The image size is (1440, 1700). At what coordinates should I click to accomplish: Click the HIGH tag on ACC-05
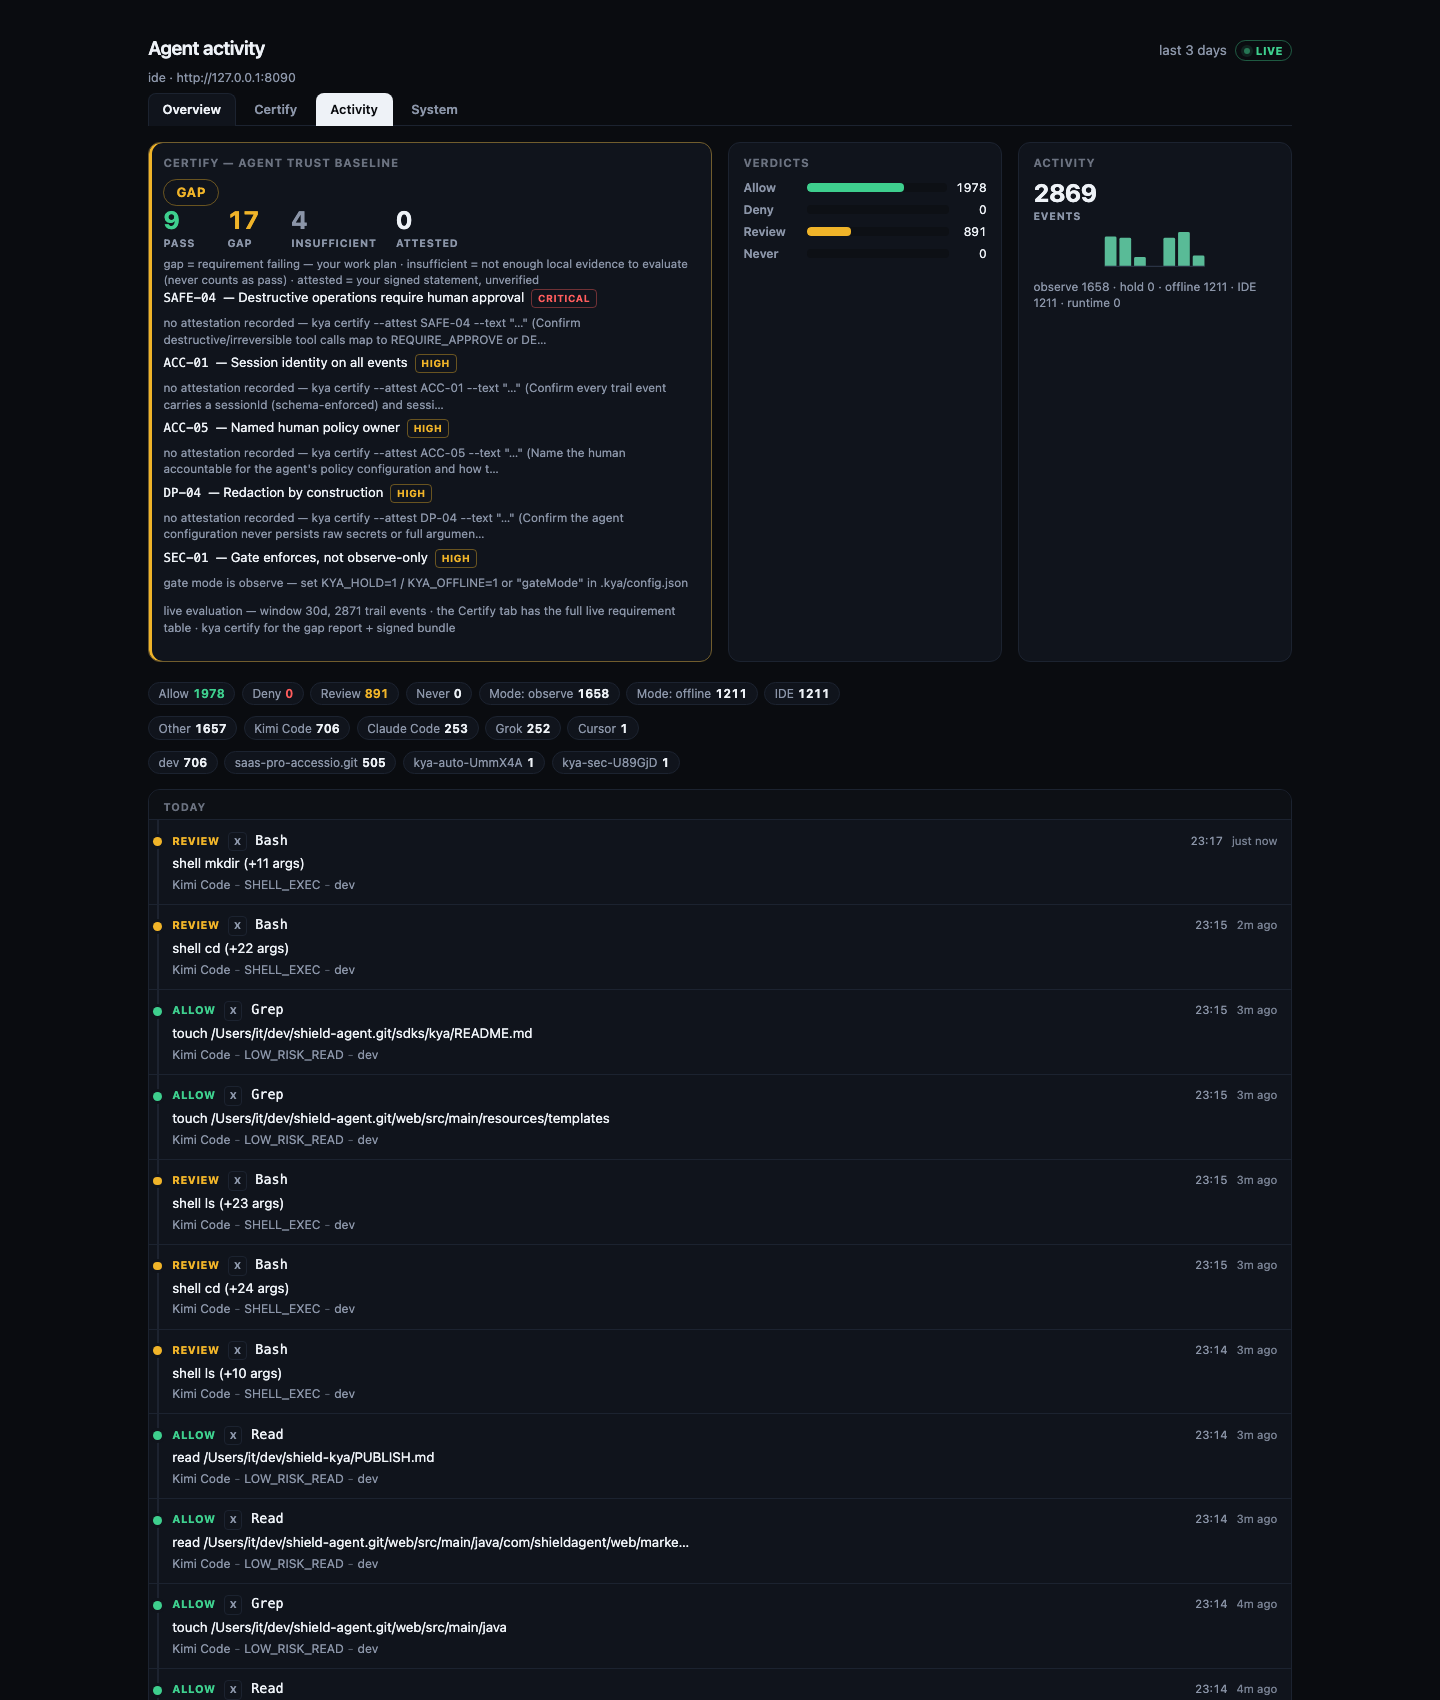click(428, 428)
